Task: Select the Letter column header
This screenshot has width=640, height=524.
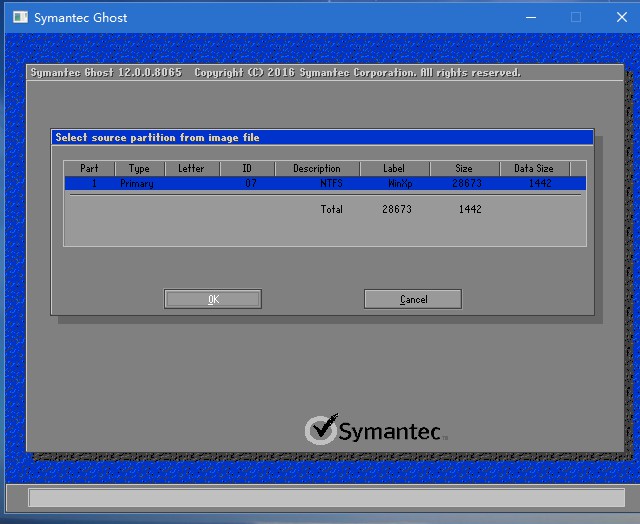Action: coord(191,169)
